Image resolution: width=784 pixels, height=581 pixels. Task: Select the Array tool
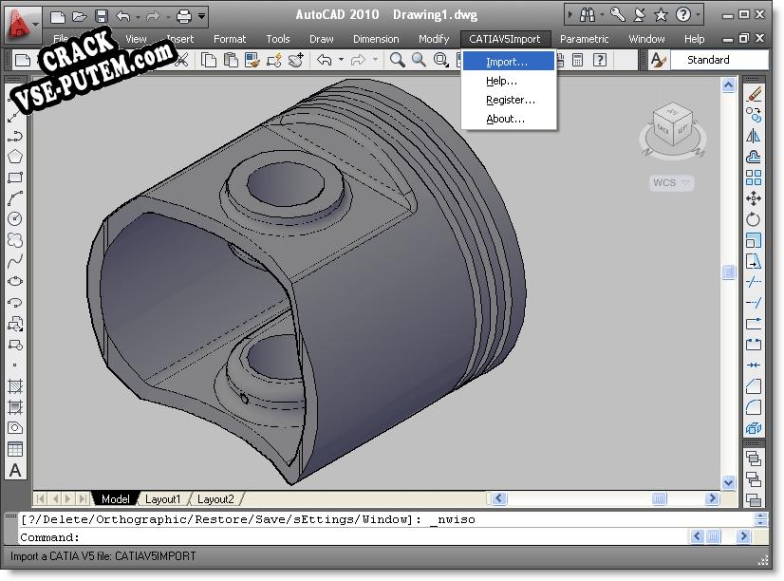(754, 178)
